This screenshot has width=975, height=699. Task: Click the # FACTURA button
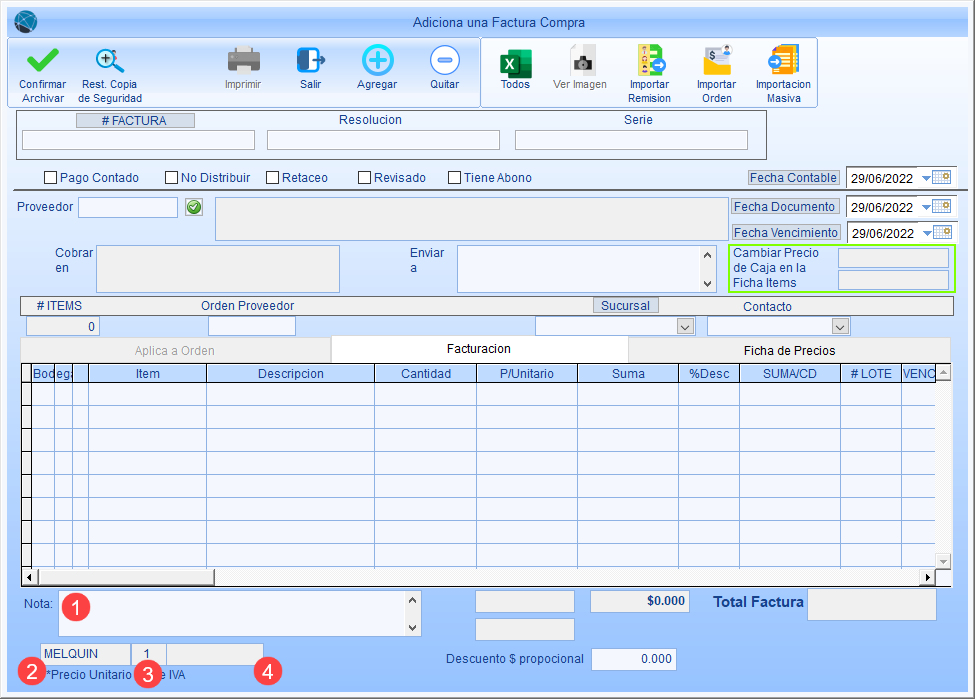pyautogui.click(x=135, y=121)
